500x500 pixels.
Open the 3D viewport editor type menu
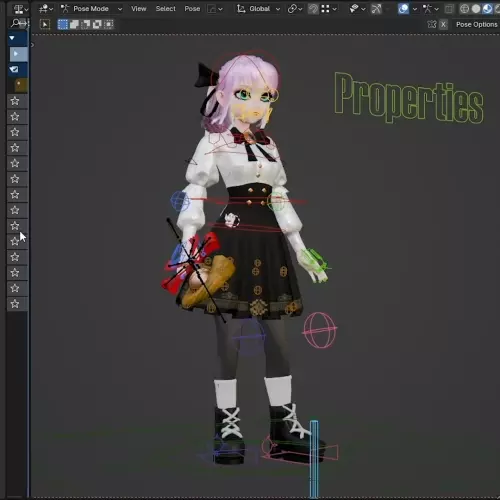tap(46, 9)
